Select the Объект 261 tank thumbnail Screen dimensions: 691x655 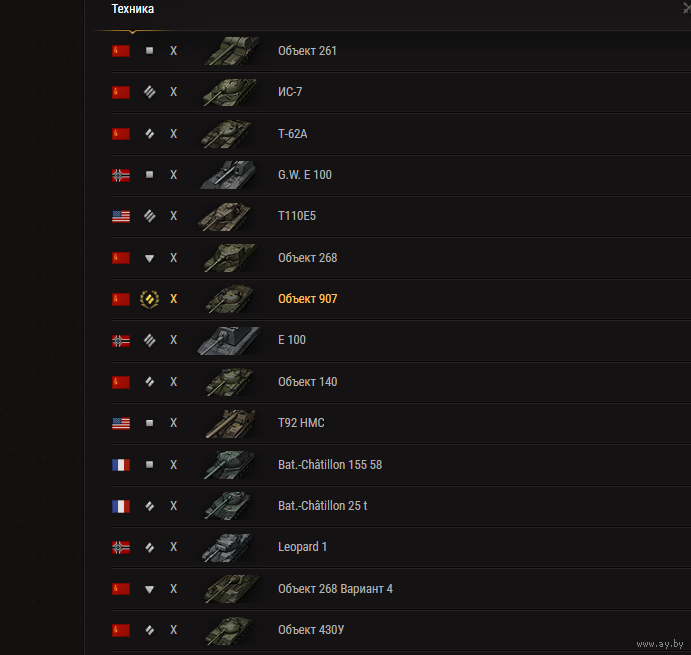231,51
